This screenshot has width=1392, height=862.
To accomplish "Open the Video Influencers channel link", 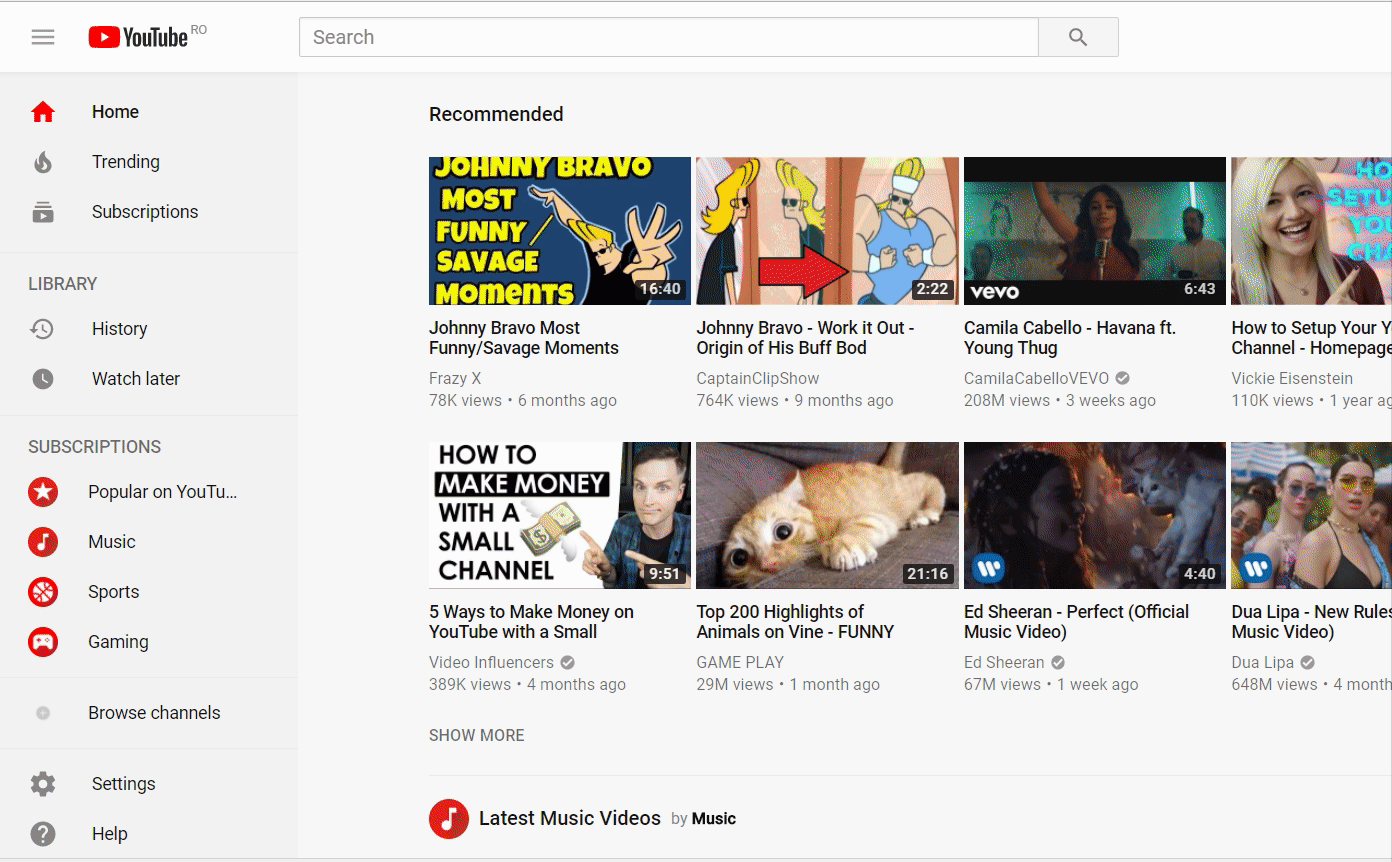I will pos(491,662).
